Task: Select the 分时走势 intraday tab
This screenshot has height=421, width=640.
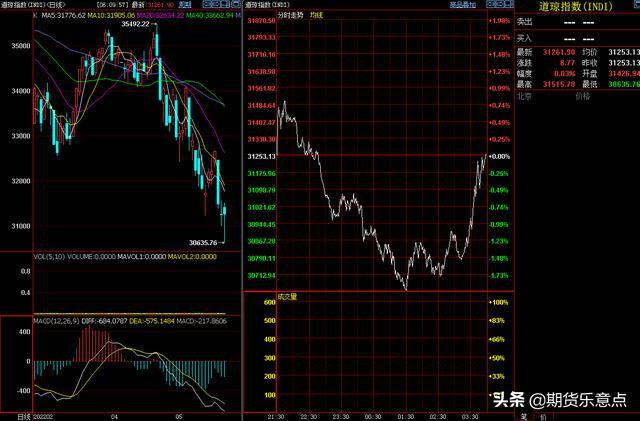Action: point(264,16)
